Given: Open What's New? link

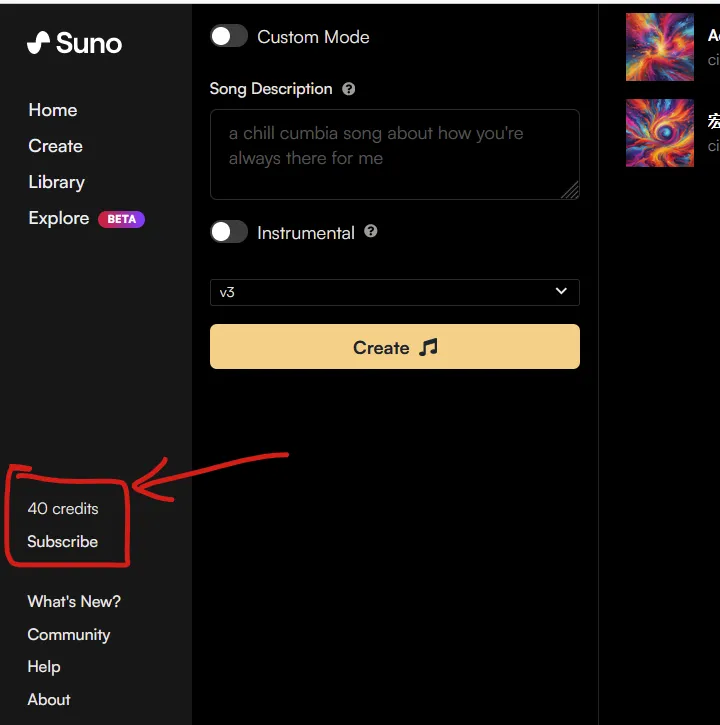Looking at the screenshot, I should tap(74, 602).
